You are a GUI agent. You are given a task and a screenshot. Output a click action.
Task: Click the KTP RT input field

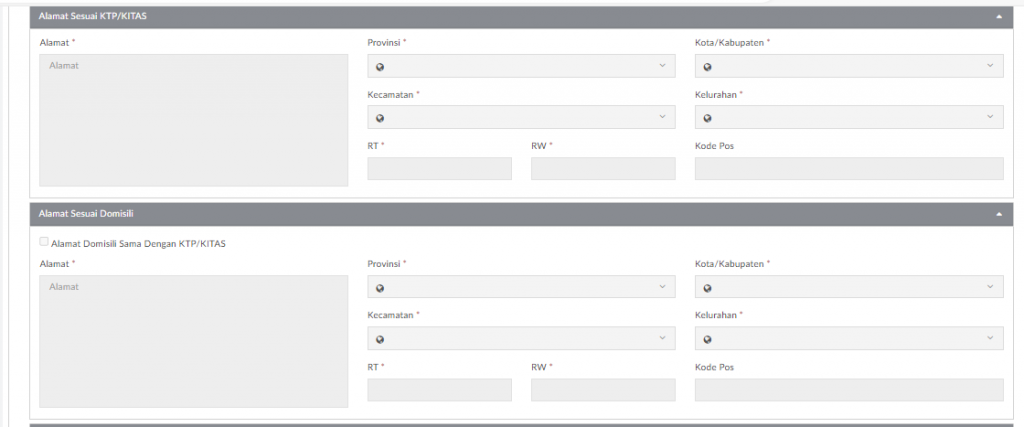[x=440, y=168]
